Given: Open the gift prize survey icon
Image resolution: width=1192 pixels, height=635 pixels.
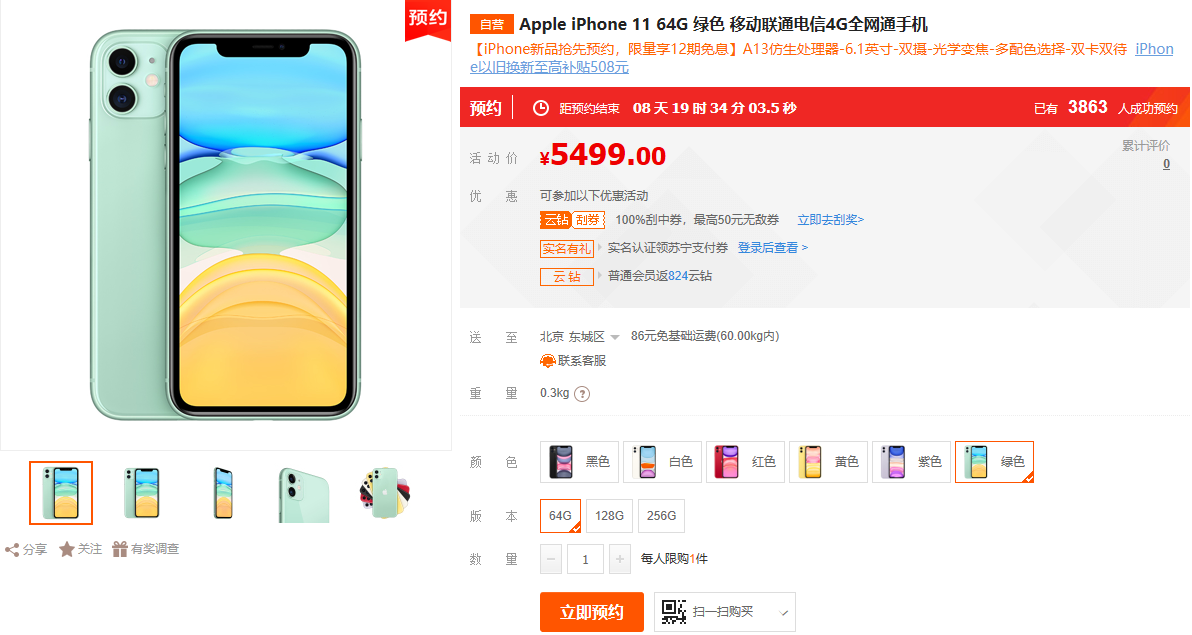Looking at the screenshot, I should point(119,549).
